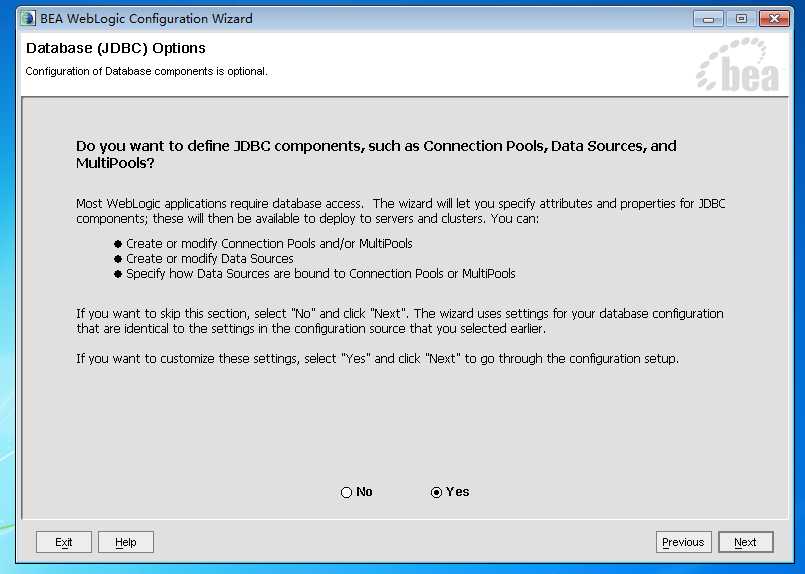Maximize the Configuration Wizard window
Image resolution: width=805 pixels, height=574 pixels.
(741, 19)
